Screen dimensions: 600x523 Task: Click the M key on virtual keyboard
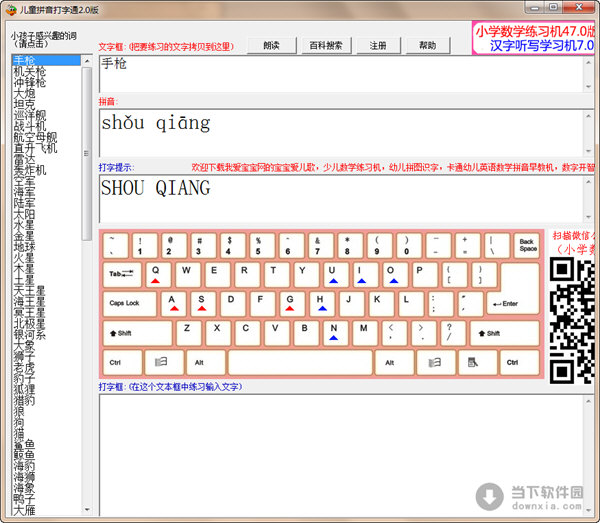click(x=365, y=333)
